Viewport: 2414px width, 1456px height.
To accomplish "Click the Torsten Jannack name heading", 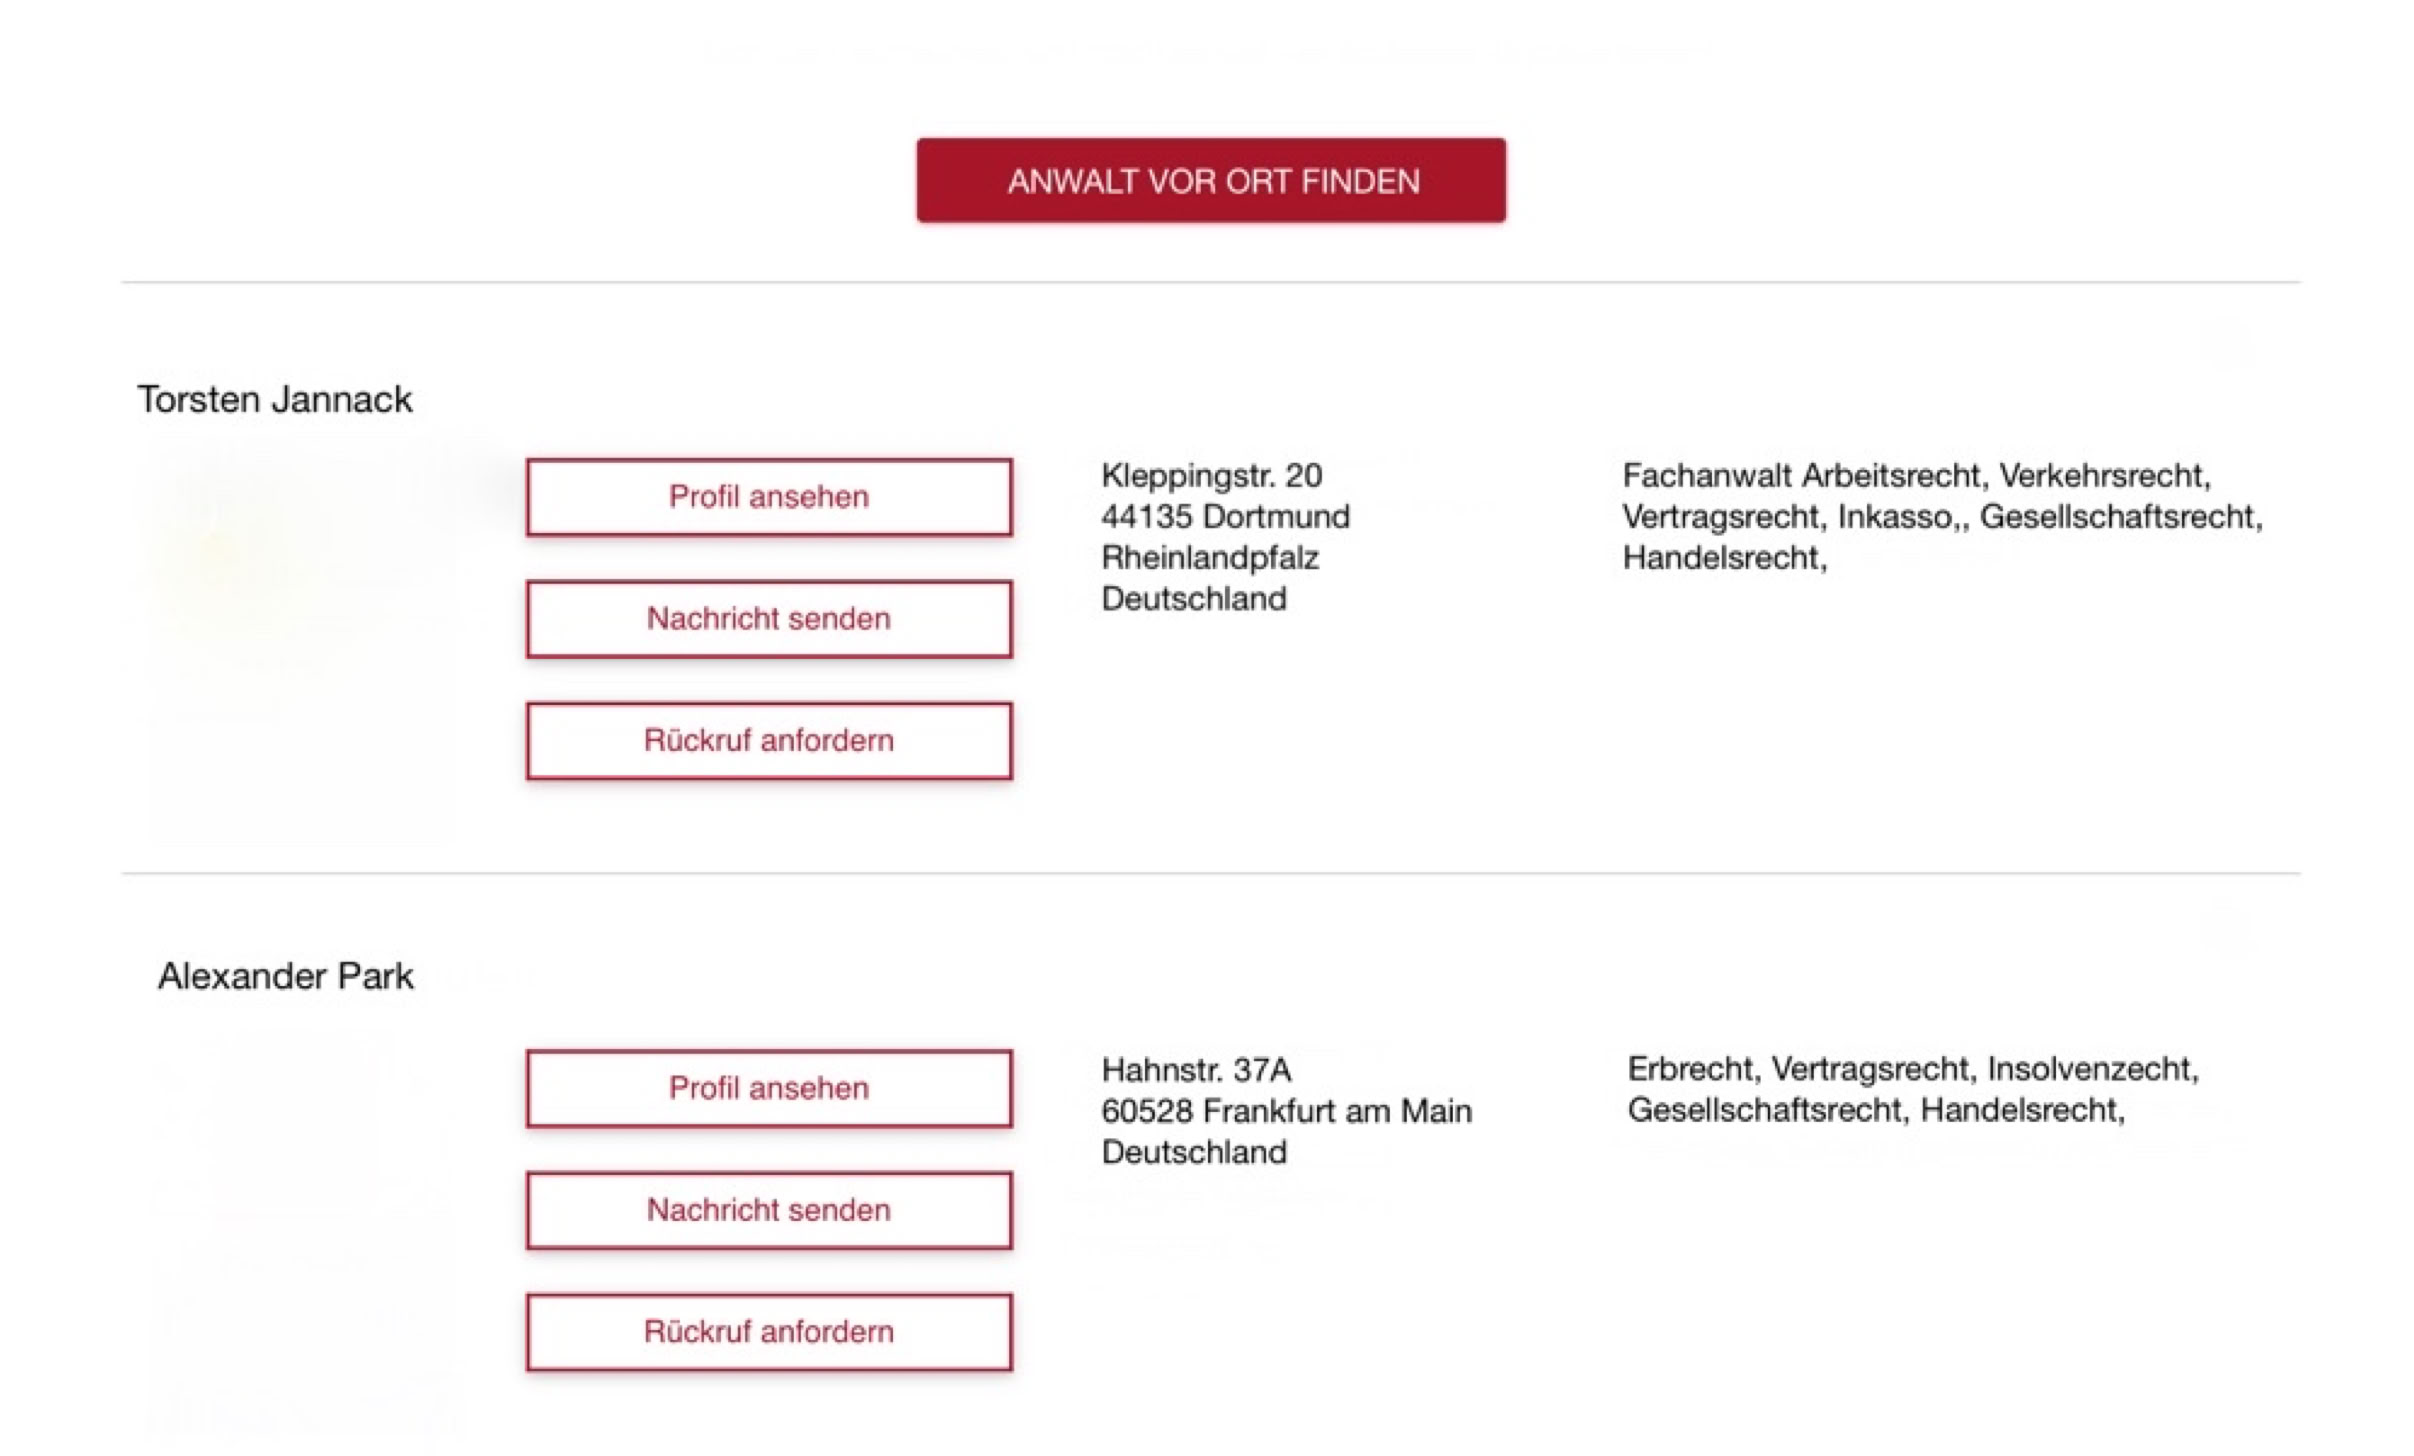I will coord(275,399).
